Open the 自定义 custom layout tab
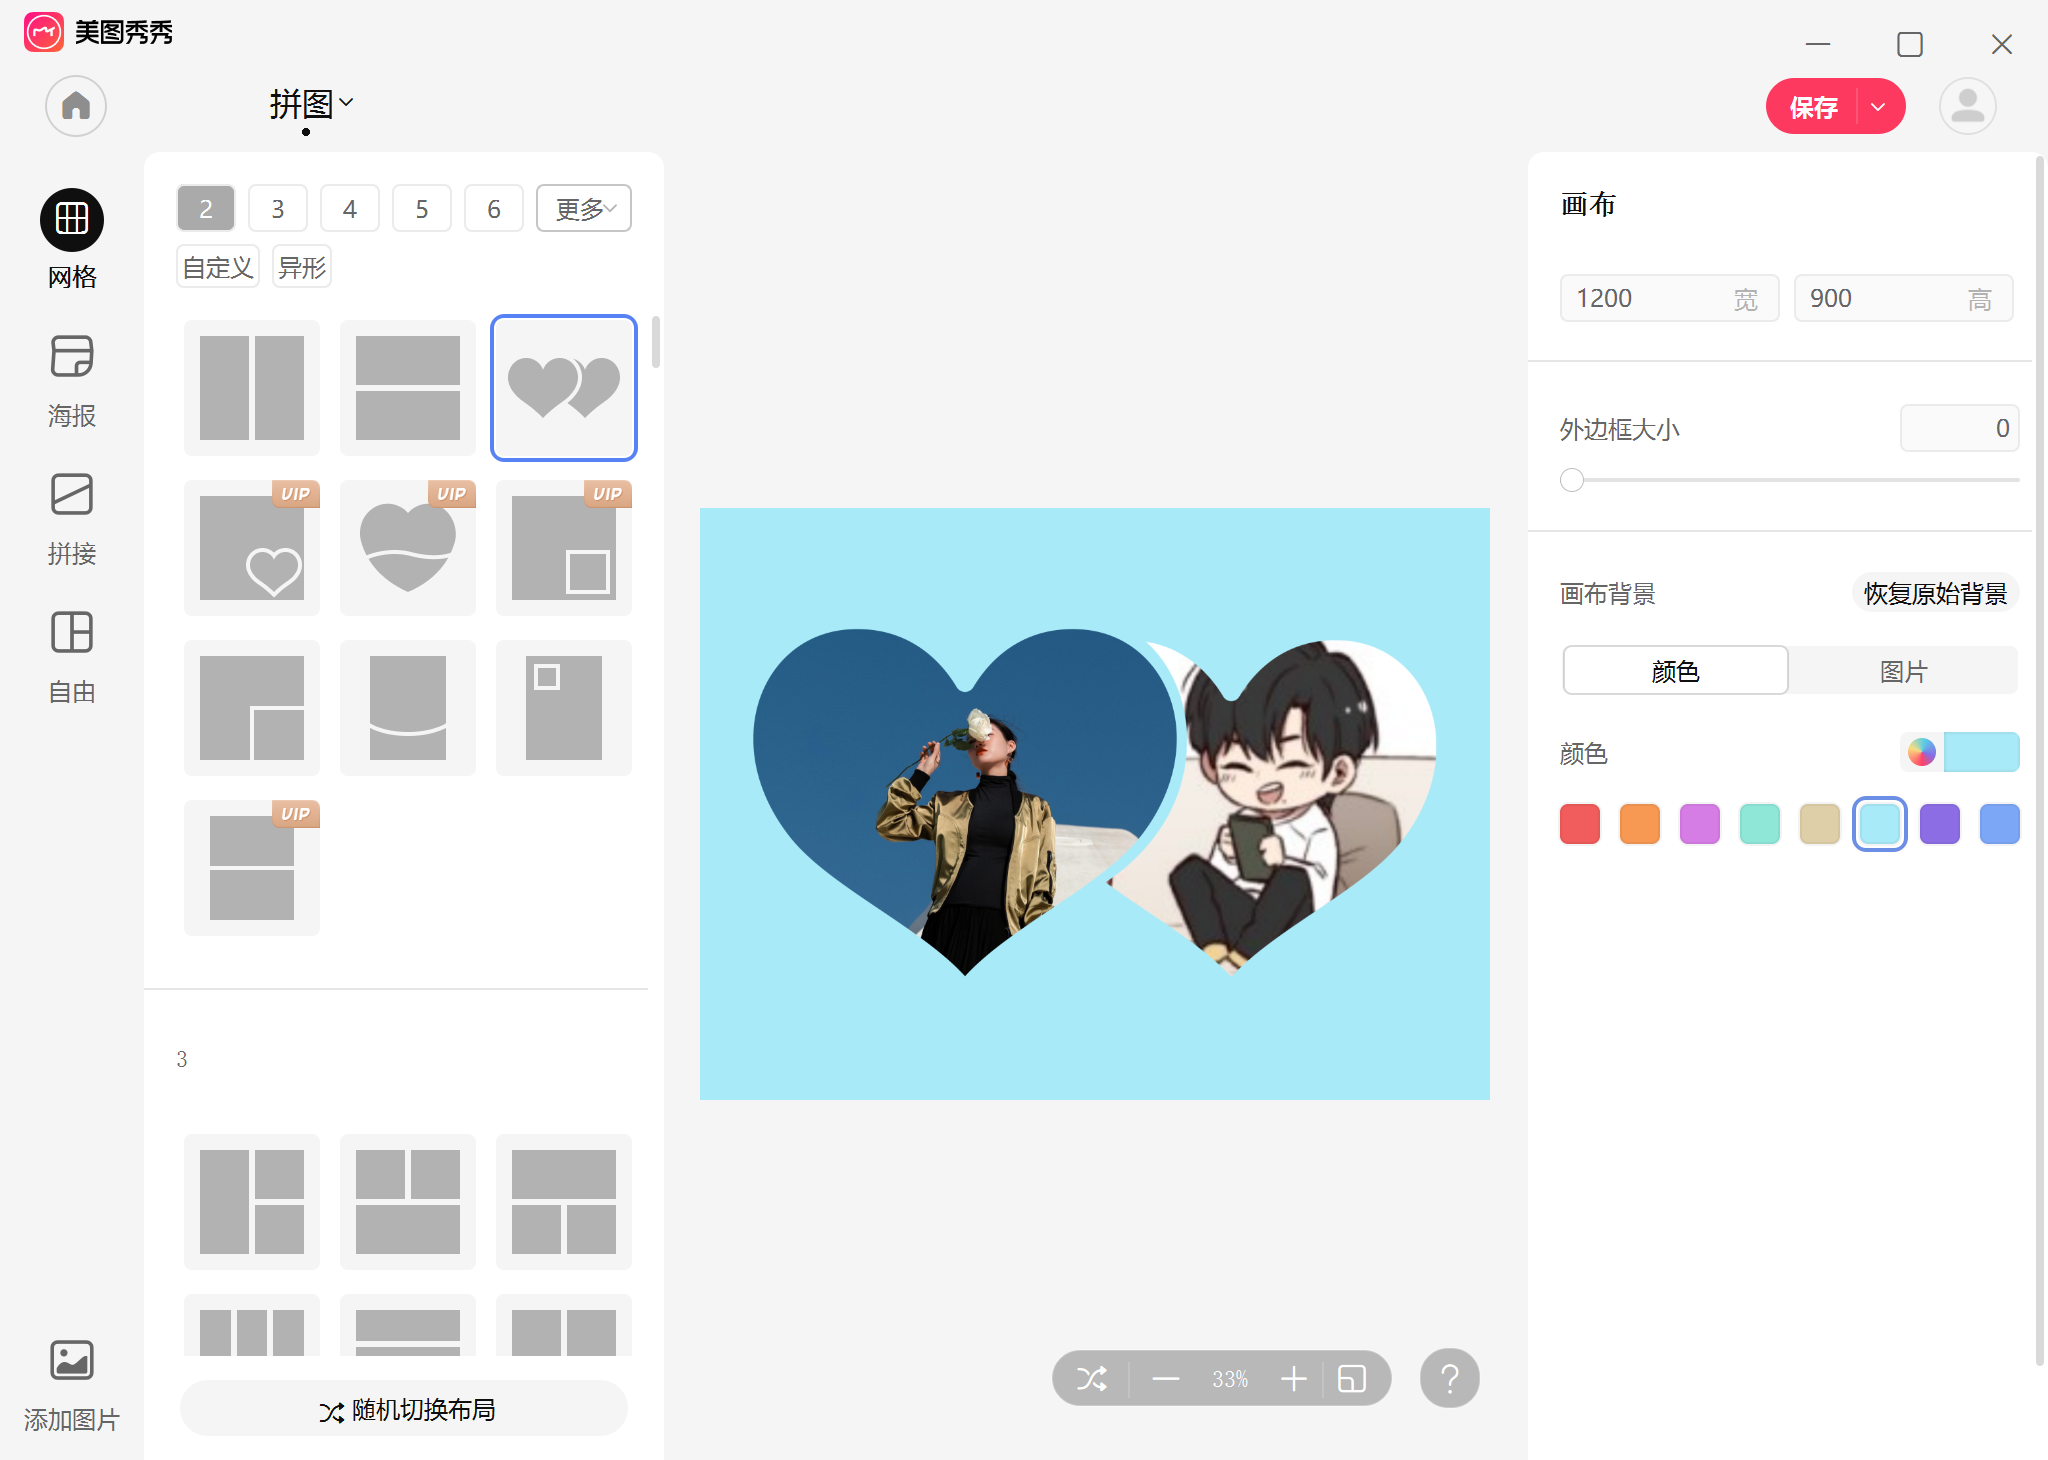The image size is (2048, 1460). click(x=218, y=267)
